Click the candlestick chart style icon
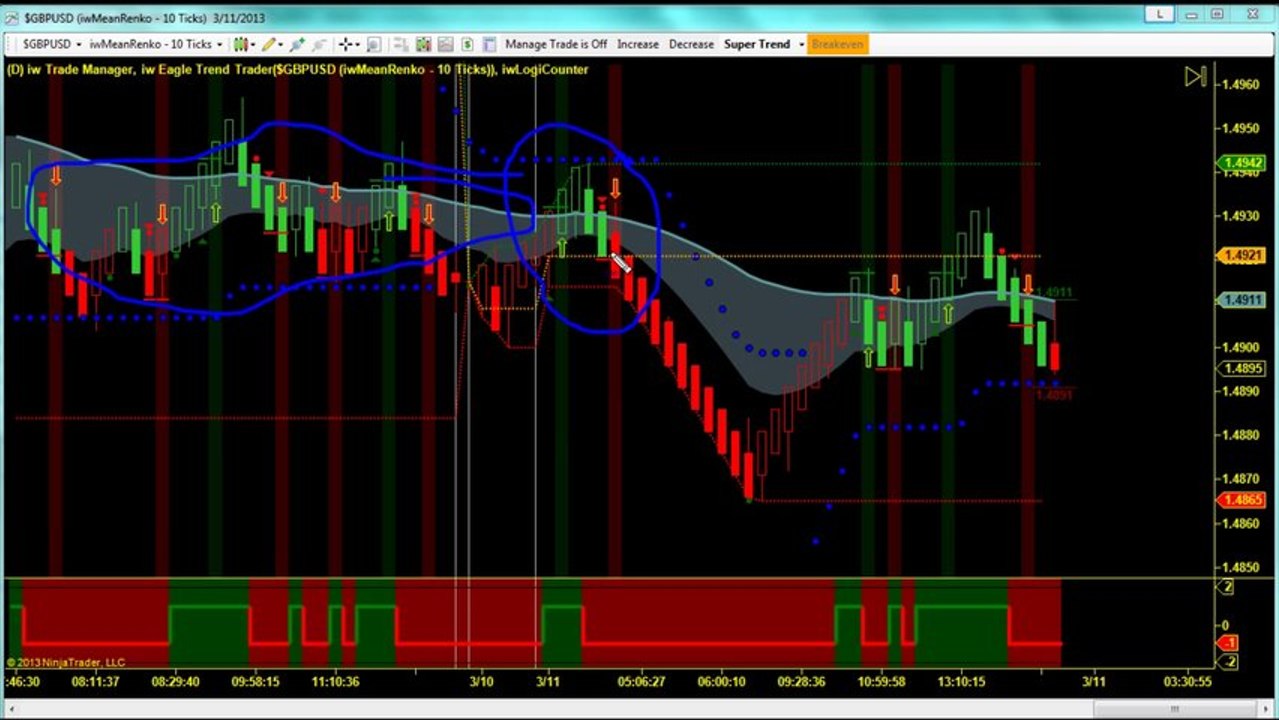The image size is (1279, 720). click(240, 44)
